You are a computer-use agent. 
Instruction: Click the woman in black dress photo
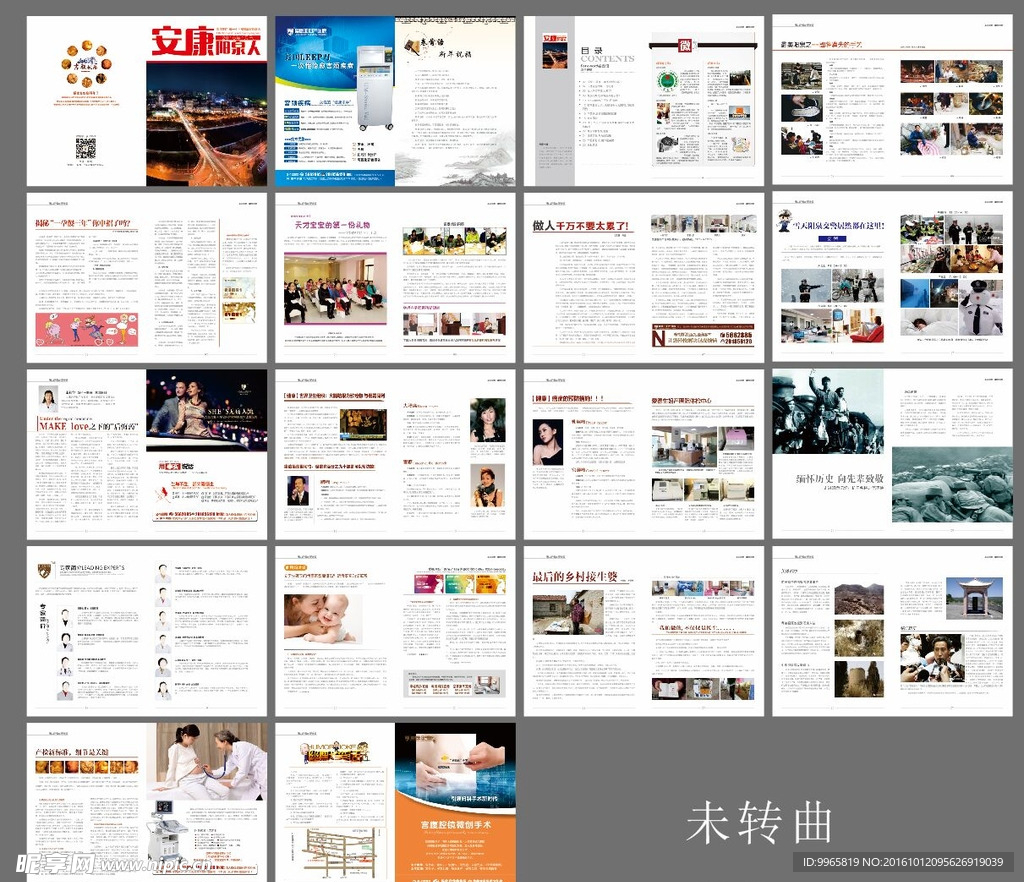tap(548, 442)
